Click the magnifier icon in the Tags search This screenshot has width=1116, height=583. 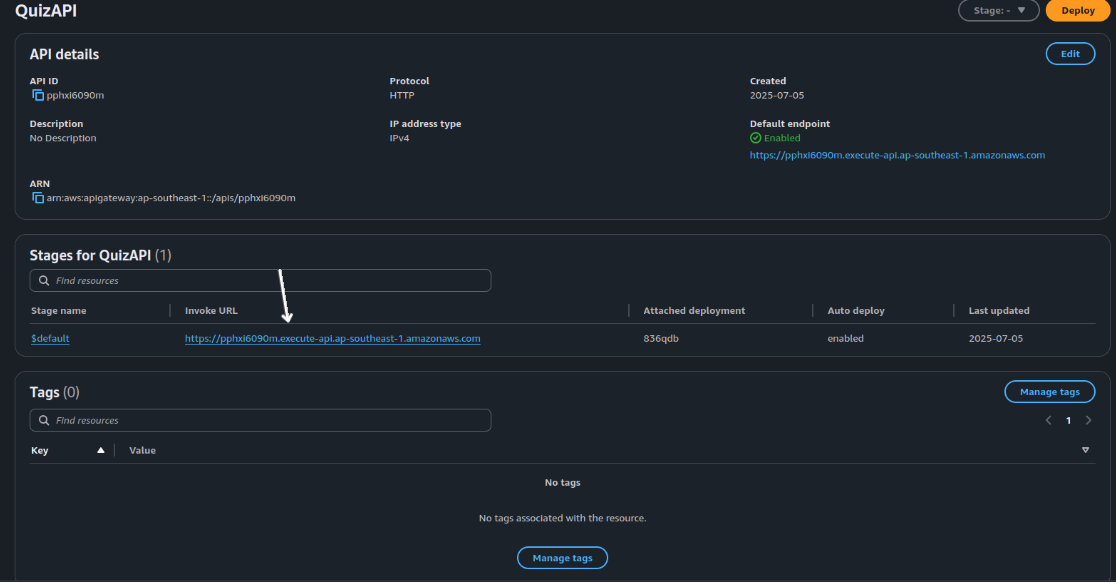44,421
